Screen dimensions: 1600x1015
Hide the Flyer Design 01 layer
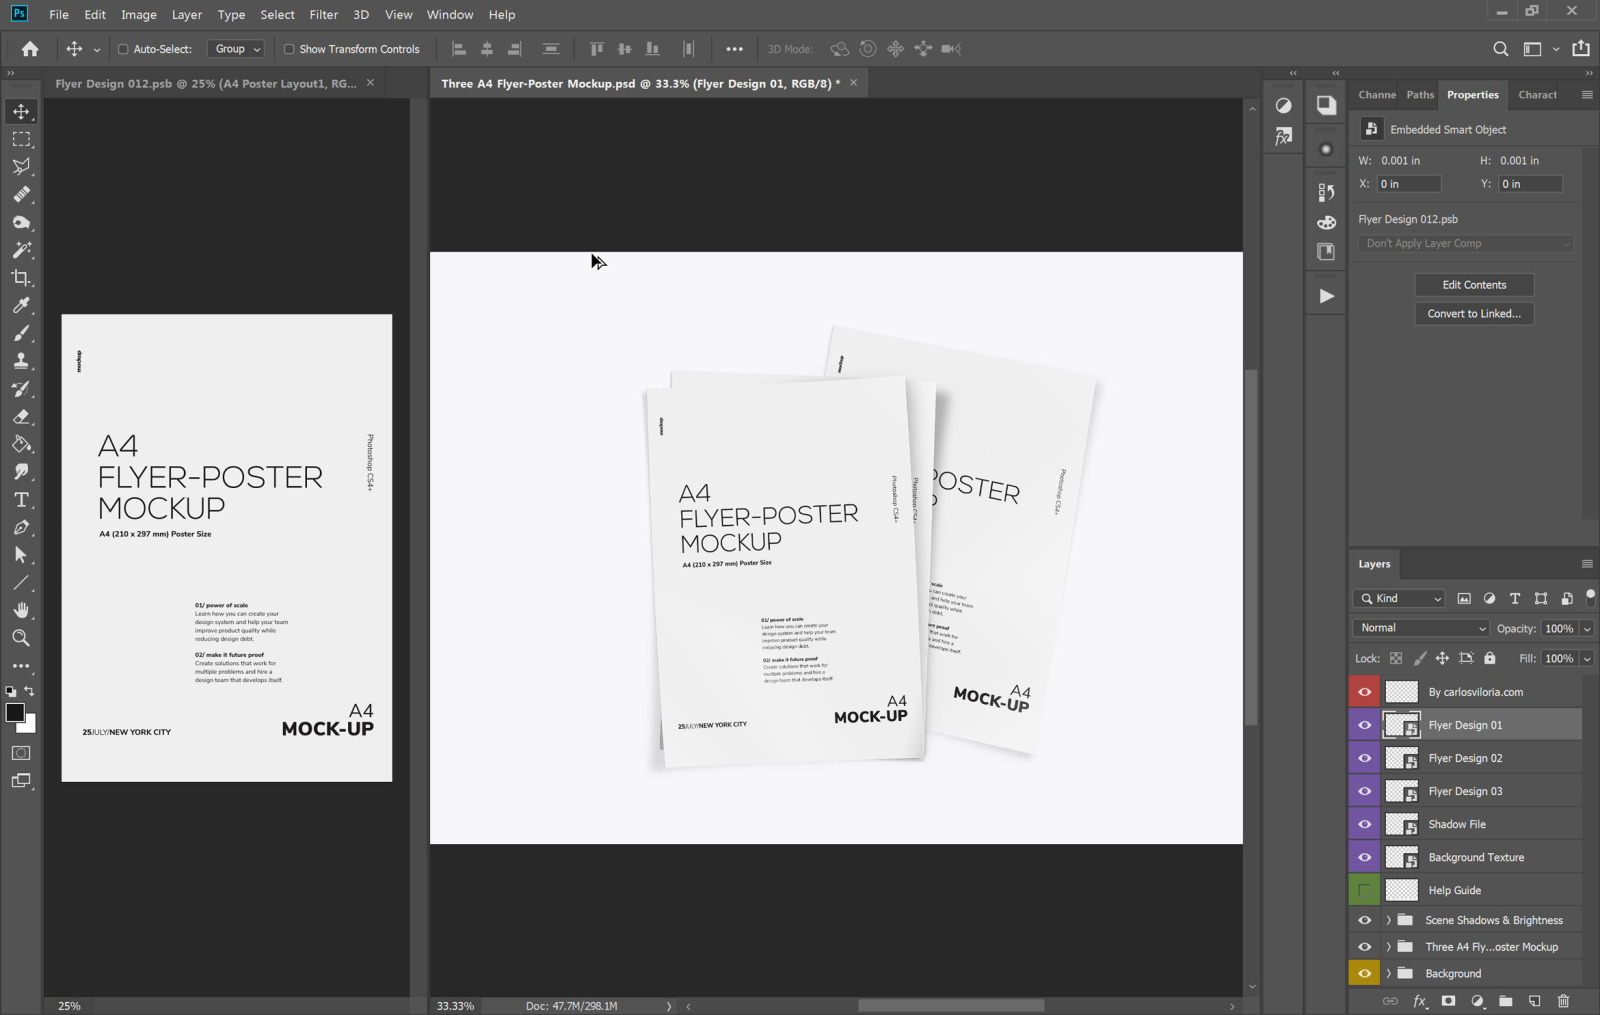[1364, 725]
